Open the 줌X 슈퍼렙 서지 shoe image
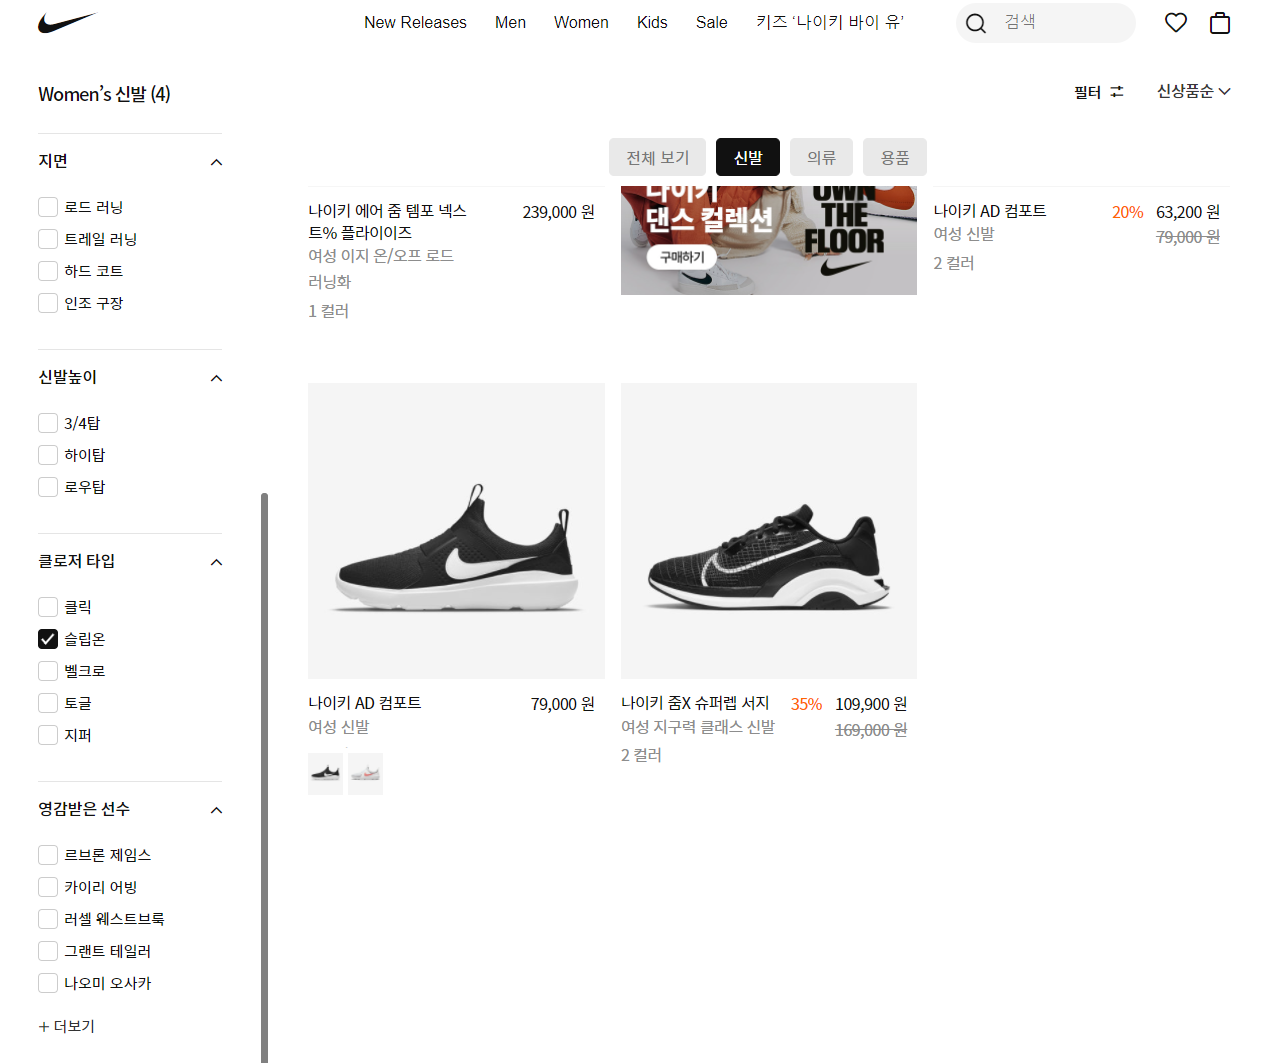Screen dimensions: 1273x1063 tap(769, 531)
